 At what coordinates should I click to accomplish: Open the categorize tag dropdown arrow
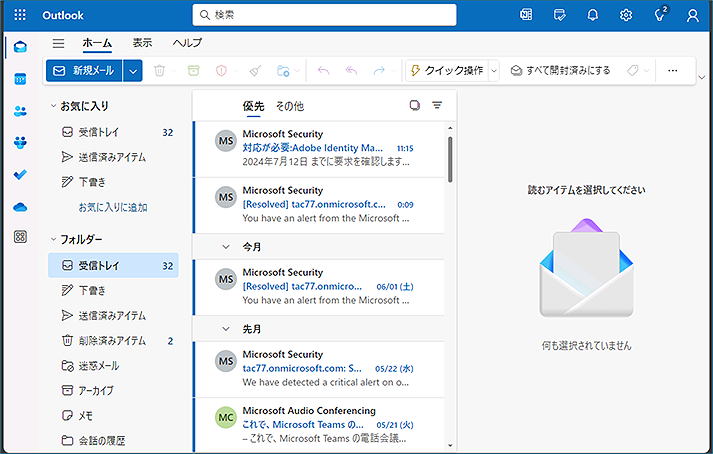click(x=646, y=71)
